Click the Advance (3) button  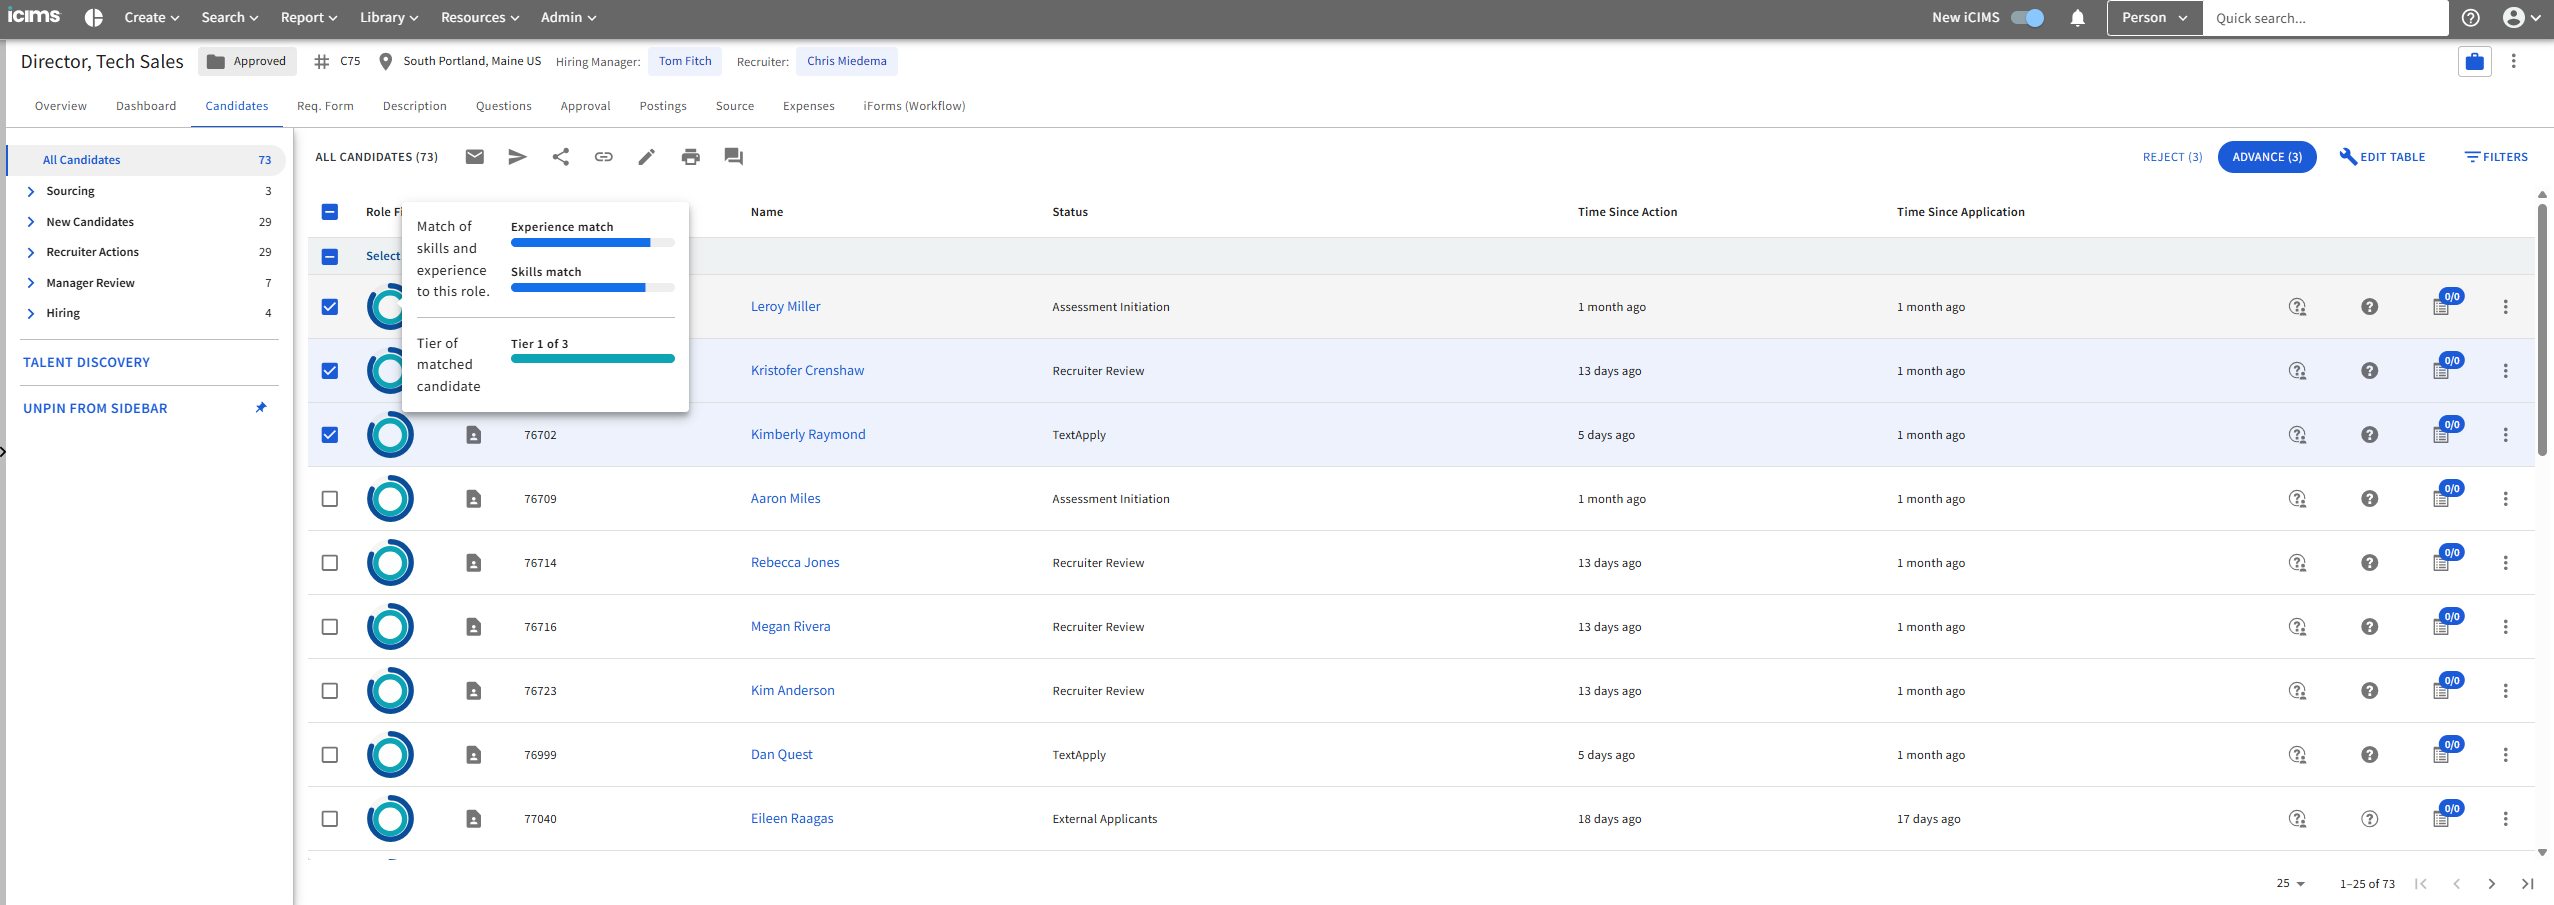2266,157
